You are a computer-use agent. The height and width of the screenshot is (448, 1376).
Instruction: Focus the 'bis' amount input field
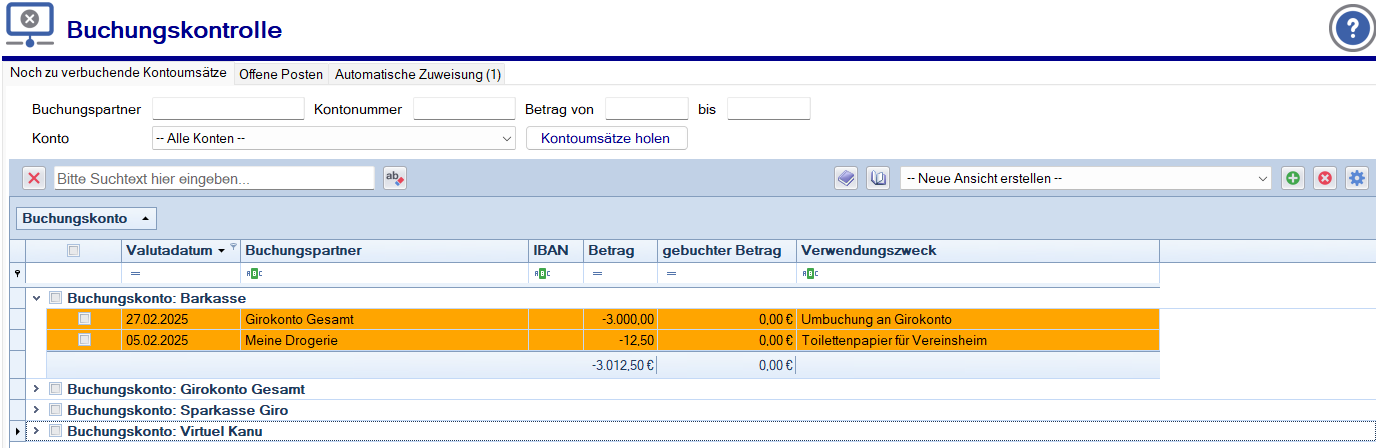tap(769, 109)
